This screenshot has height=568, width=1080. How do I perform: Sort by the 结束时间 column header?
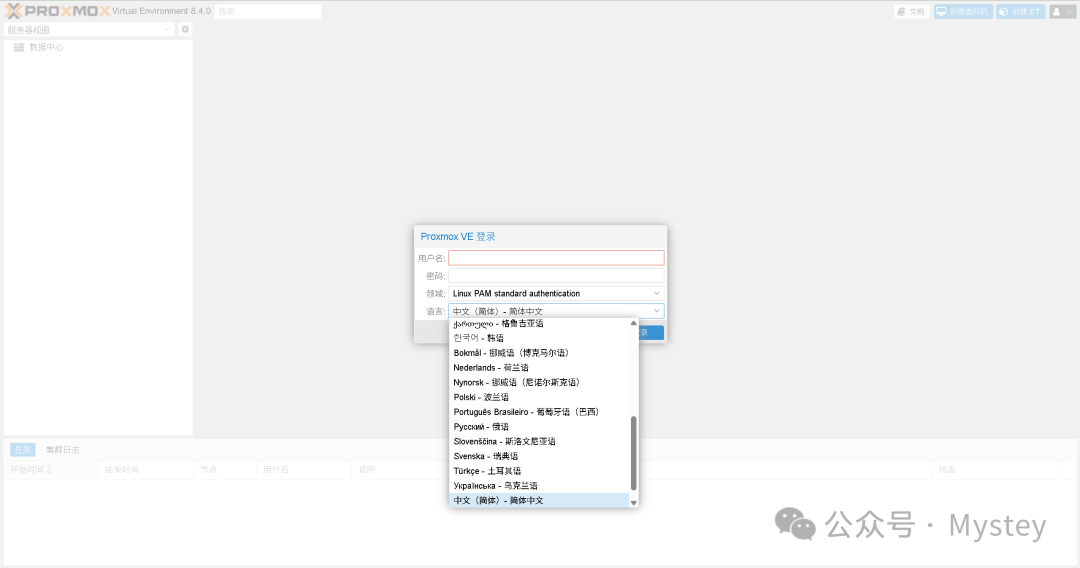(146, 470)
